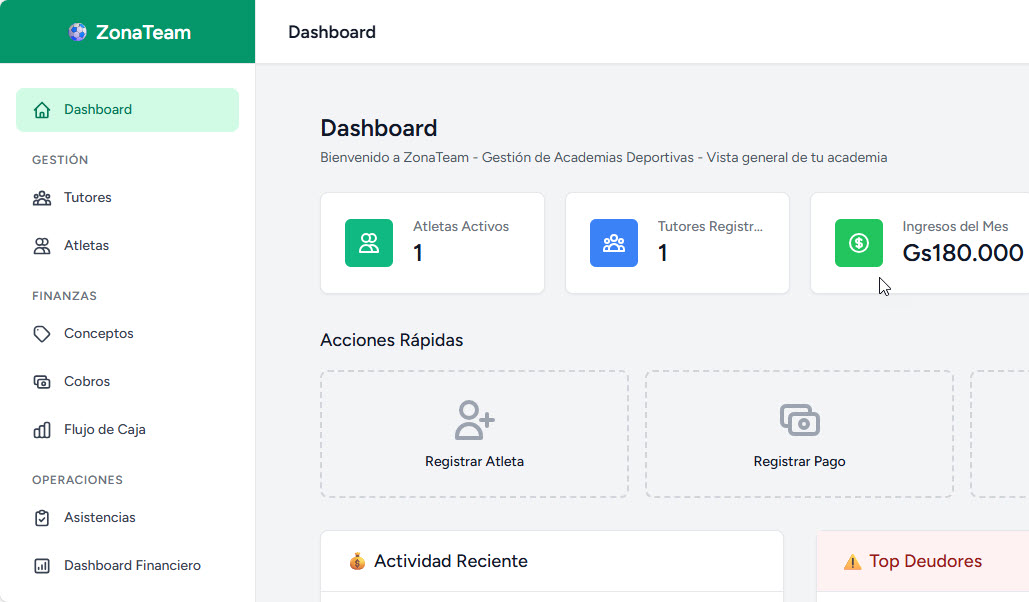Open Flujo de Caja from the sidebar
Screen dimensions: 1029x602
103,429
